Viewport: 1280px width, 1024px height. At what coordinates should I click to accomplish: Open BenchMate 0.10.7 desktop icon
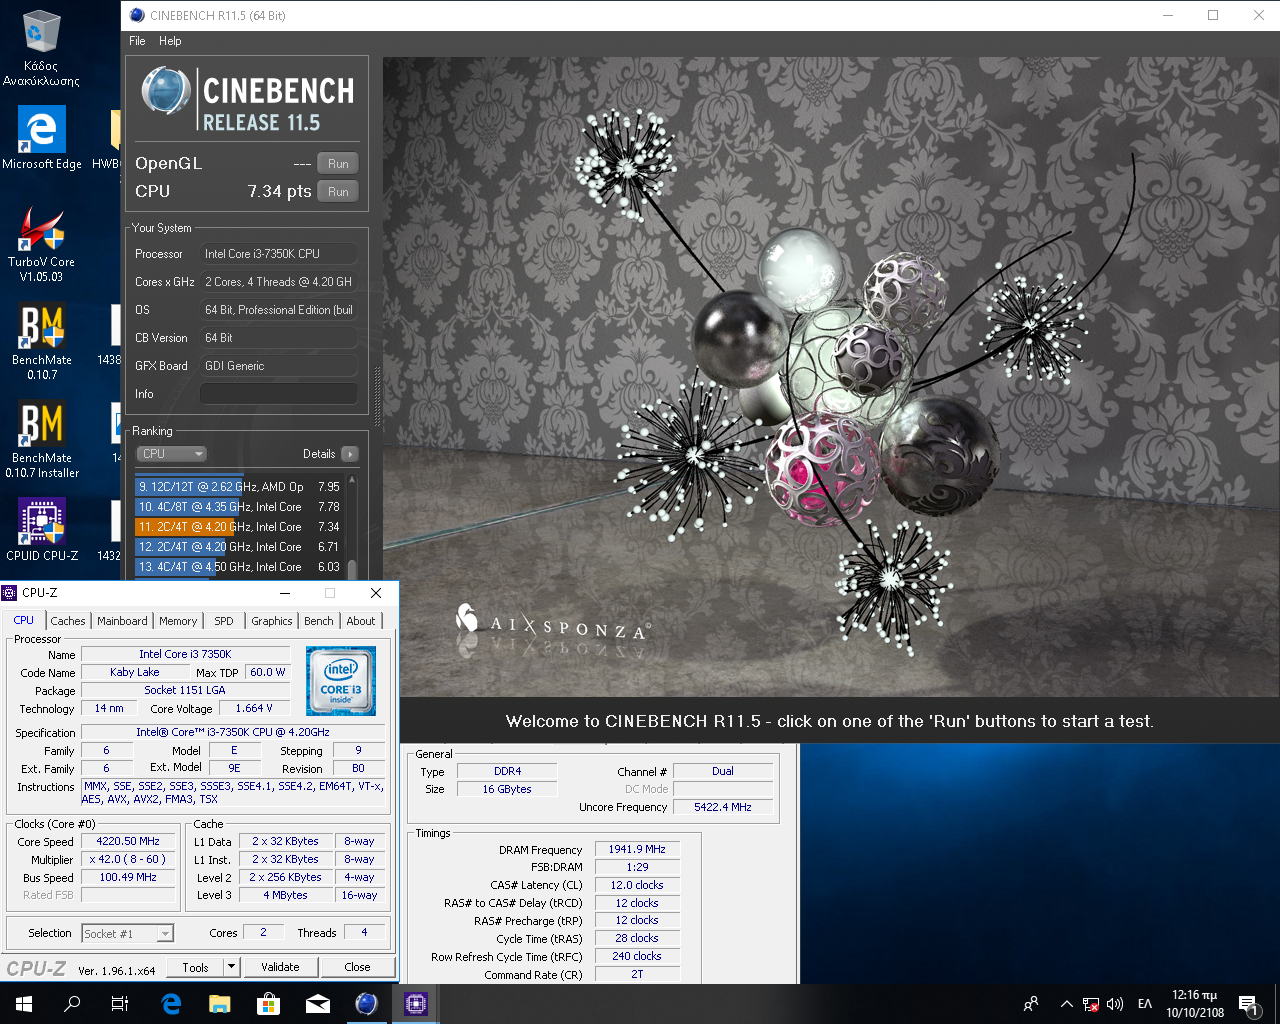[x=41, y=342]
